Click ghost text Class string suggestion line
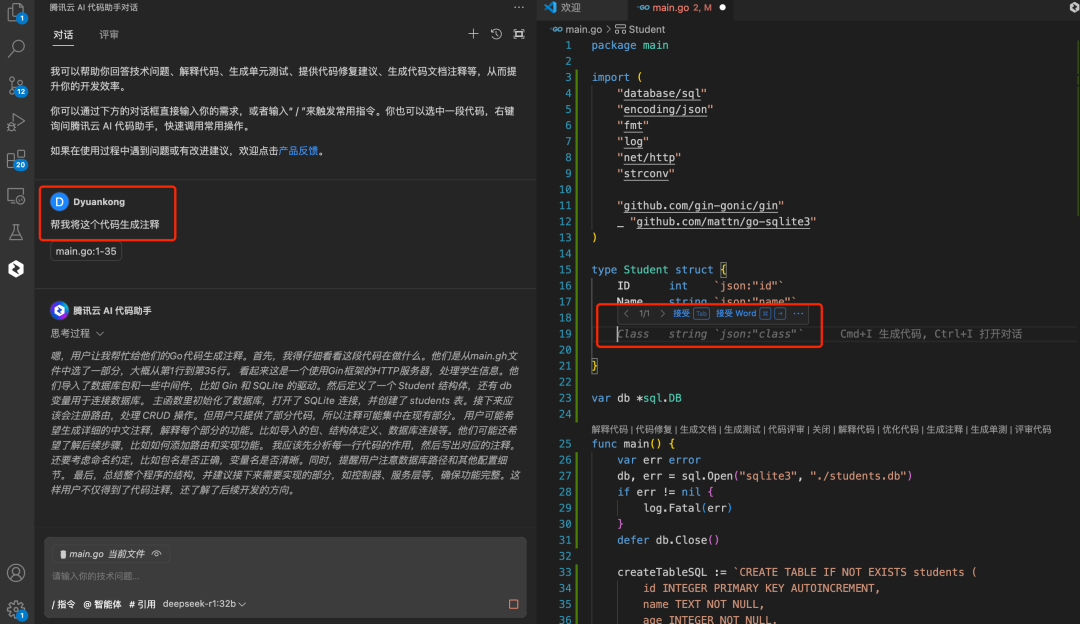The image size is (1080, 624). point(710,334)
